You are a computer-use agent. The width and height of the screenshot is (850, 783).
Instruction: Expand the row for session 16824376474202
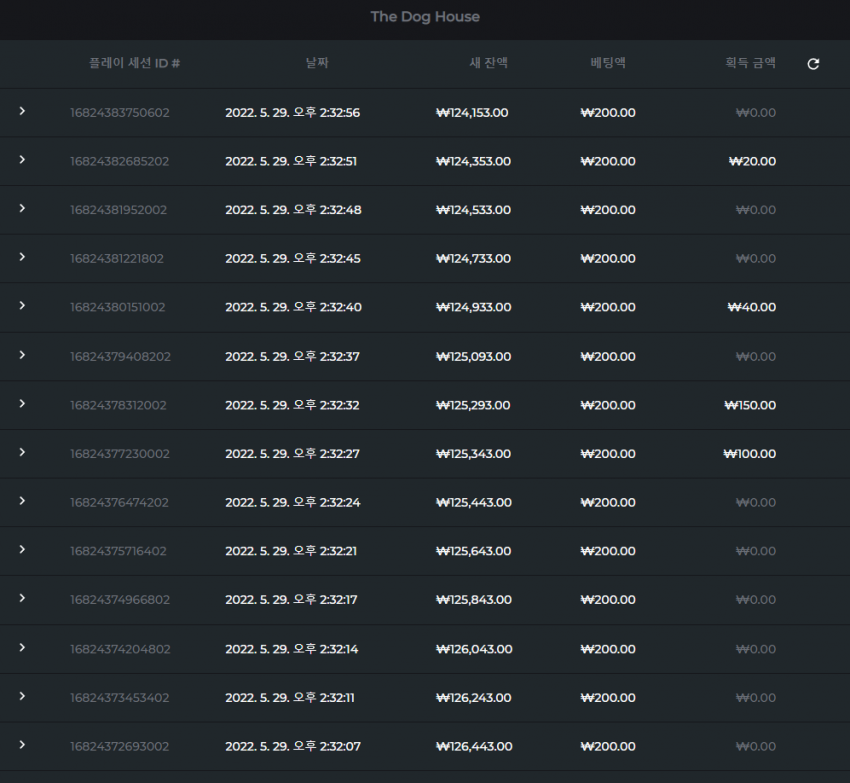click(x=22, y=501)
